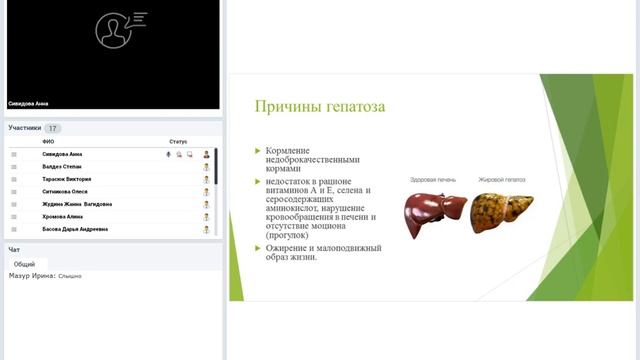Click the list icon beside Ситникова Олеся
Viewport: 640px width, 360px height.
(14, 192)
